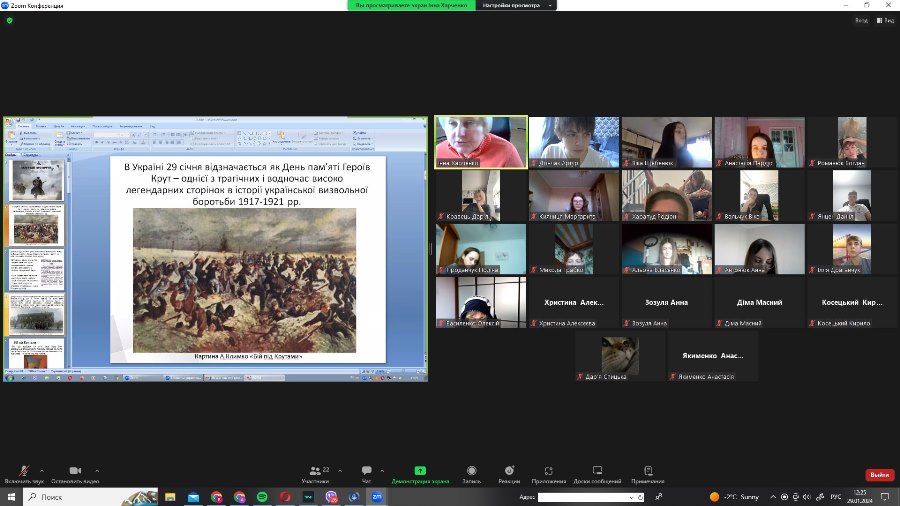Select Зозуля Анна participant tile
This screenshot has height=506, width=900.
[666, 302]
